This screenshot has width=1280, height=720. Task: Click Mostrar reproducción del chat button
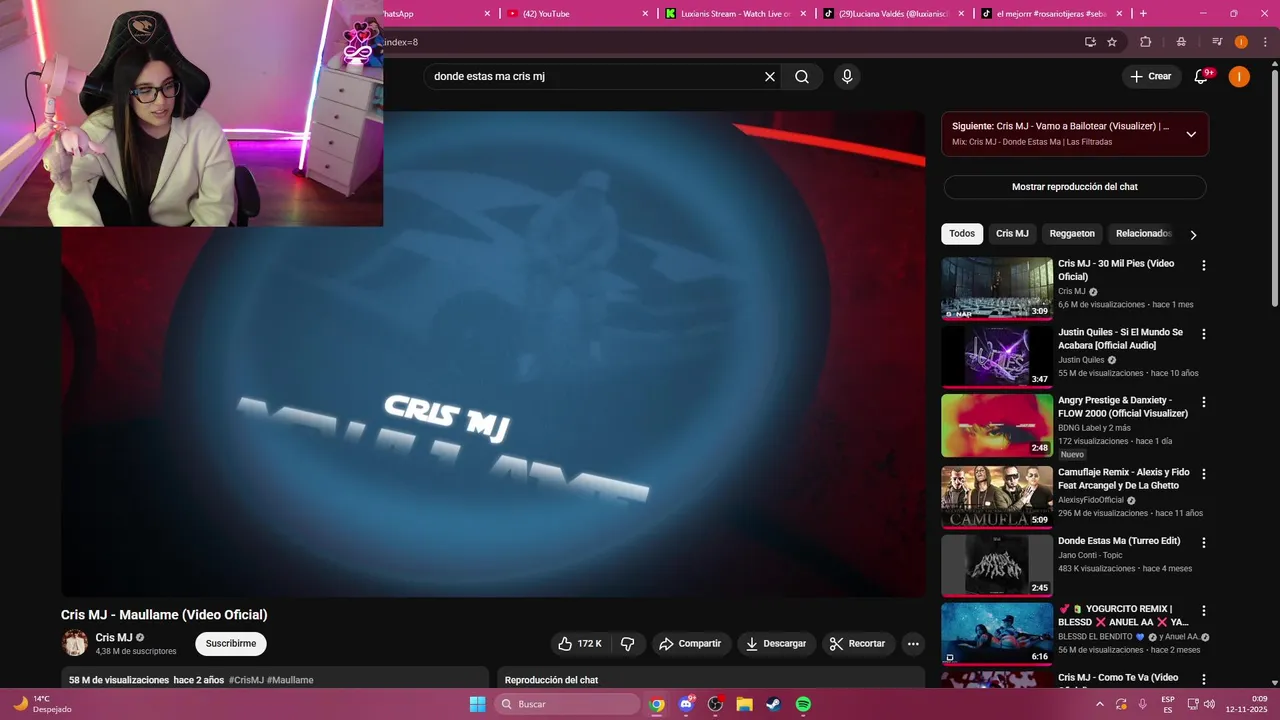pos(1075,187)
